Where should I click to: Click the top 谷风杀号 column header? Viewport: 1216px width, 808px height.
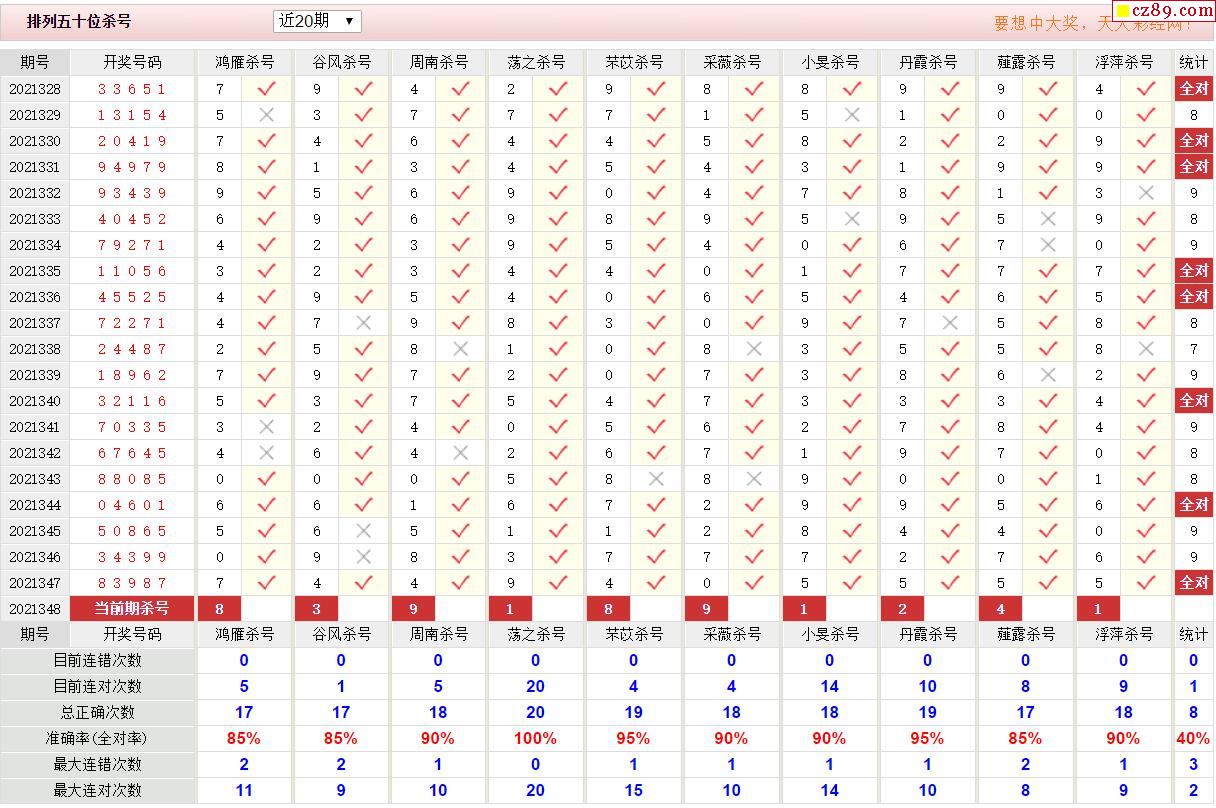(342, 62)
